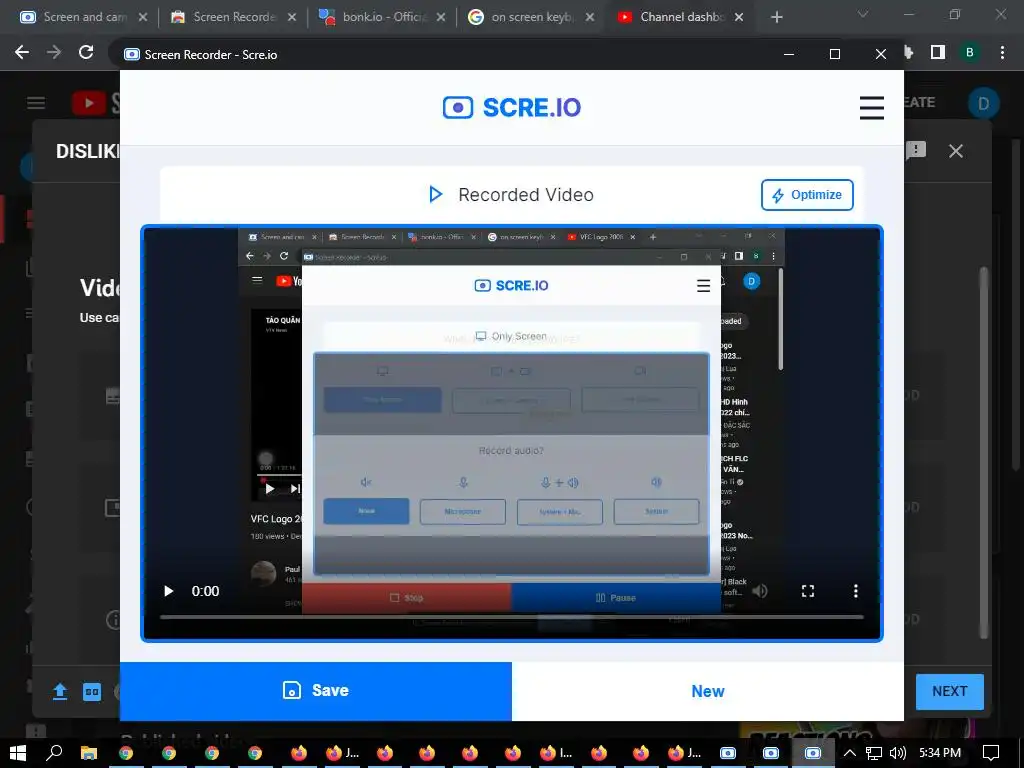Open the Windows Start menu
The height and width of the screenshot is (768, 1024).
pyautogui.click(x=17, y=753)
